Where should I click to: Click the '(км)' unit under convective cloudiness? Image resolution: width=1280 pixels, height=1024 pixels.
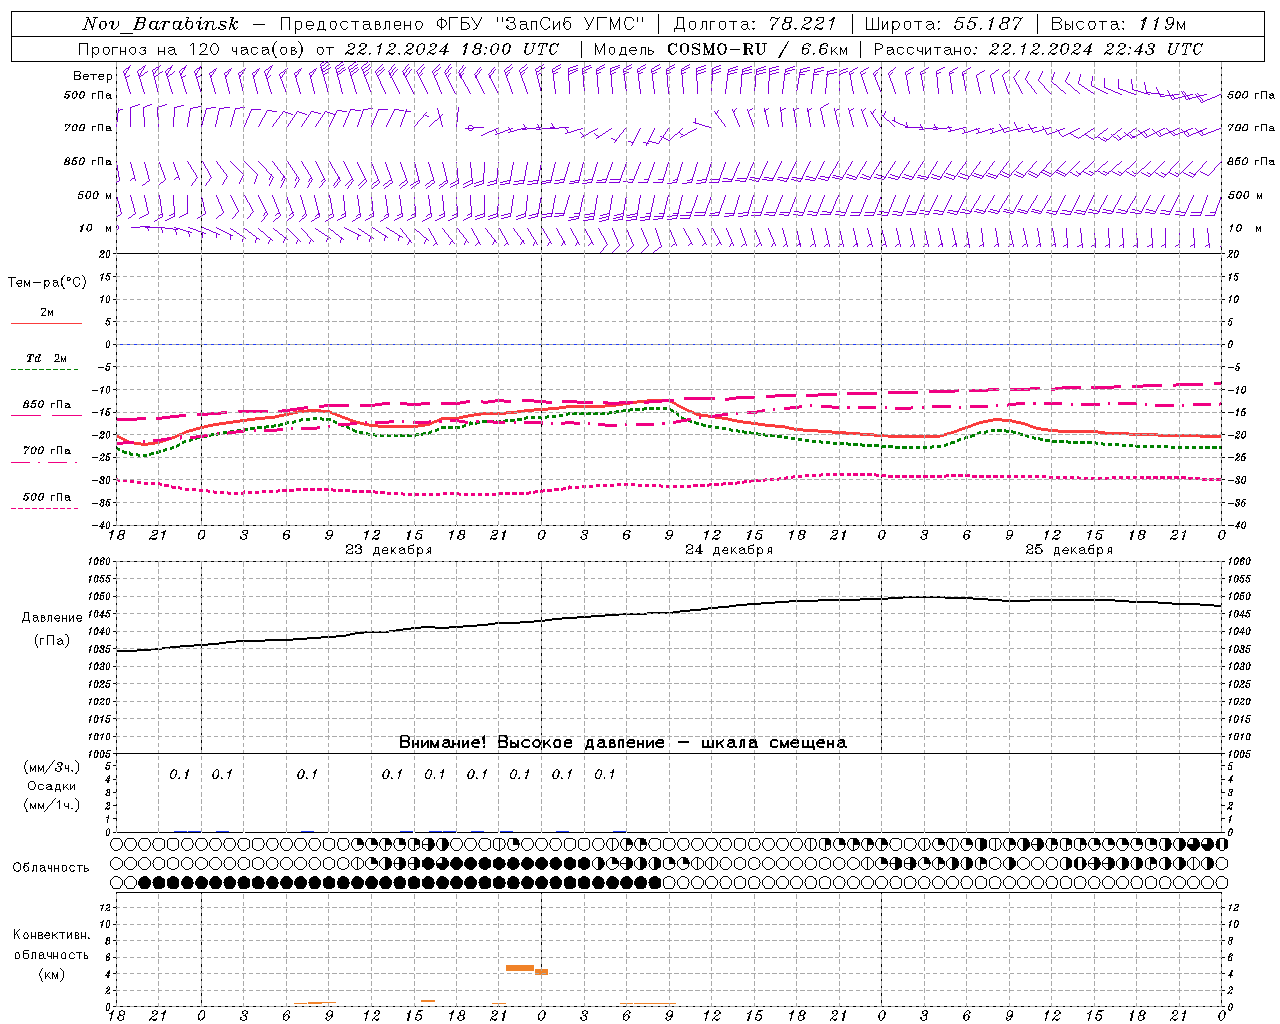pos(51,974)
